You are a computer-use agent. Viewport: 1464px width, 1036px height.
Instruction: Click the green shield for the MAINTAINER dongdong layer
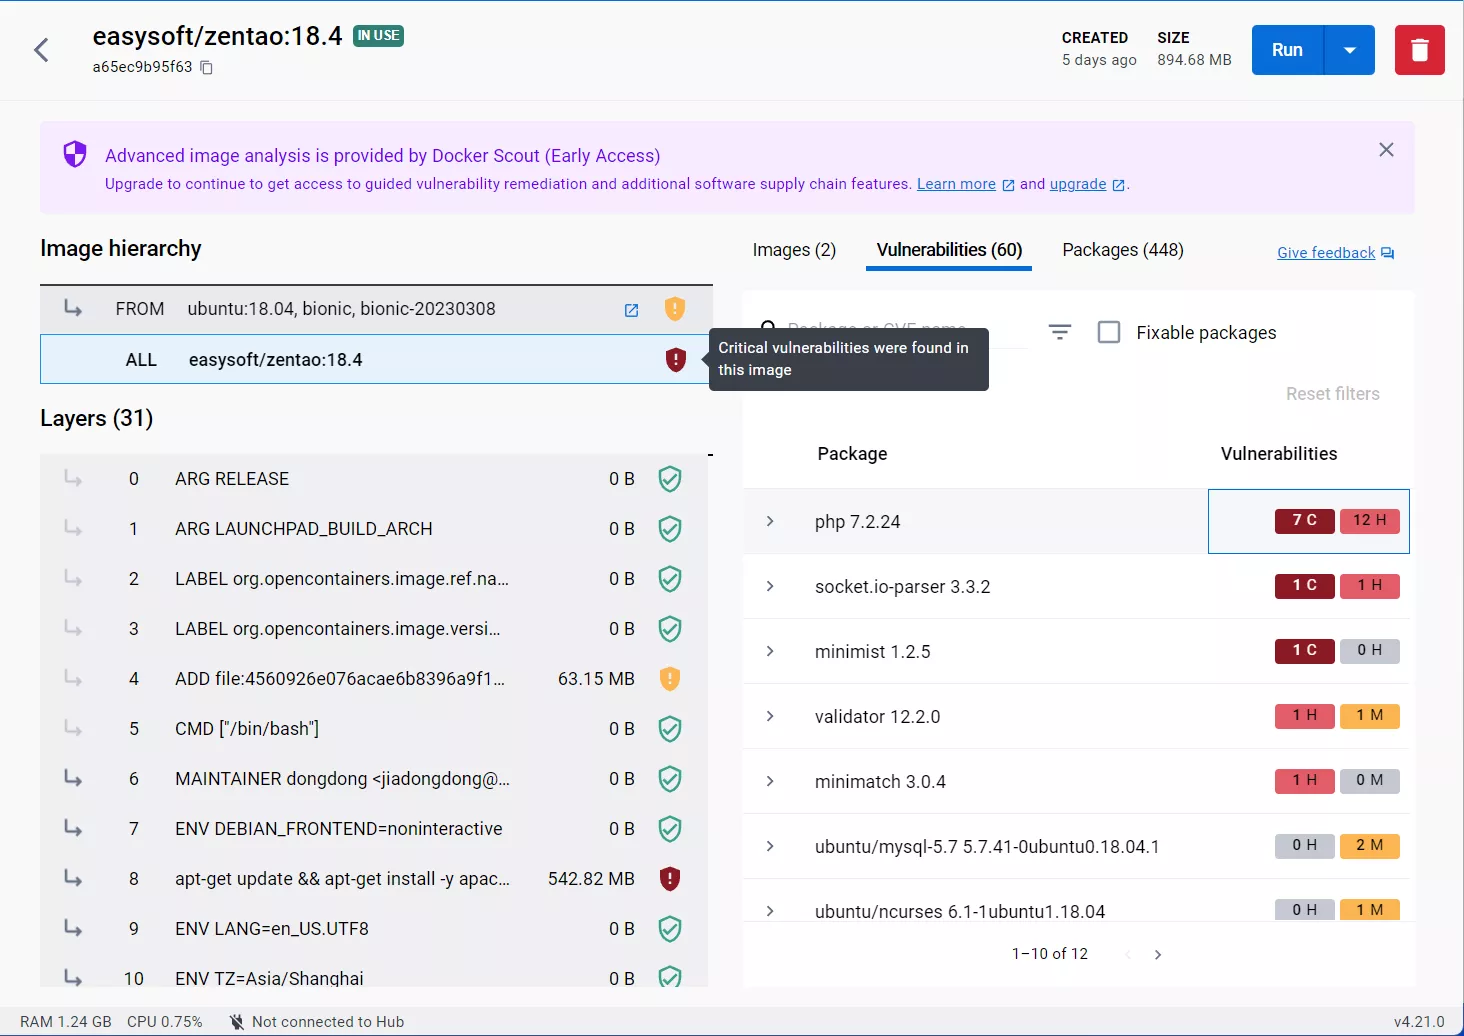pyautogui.click(x=670, y=779)
